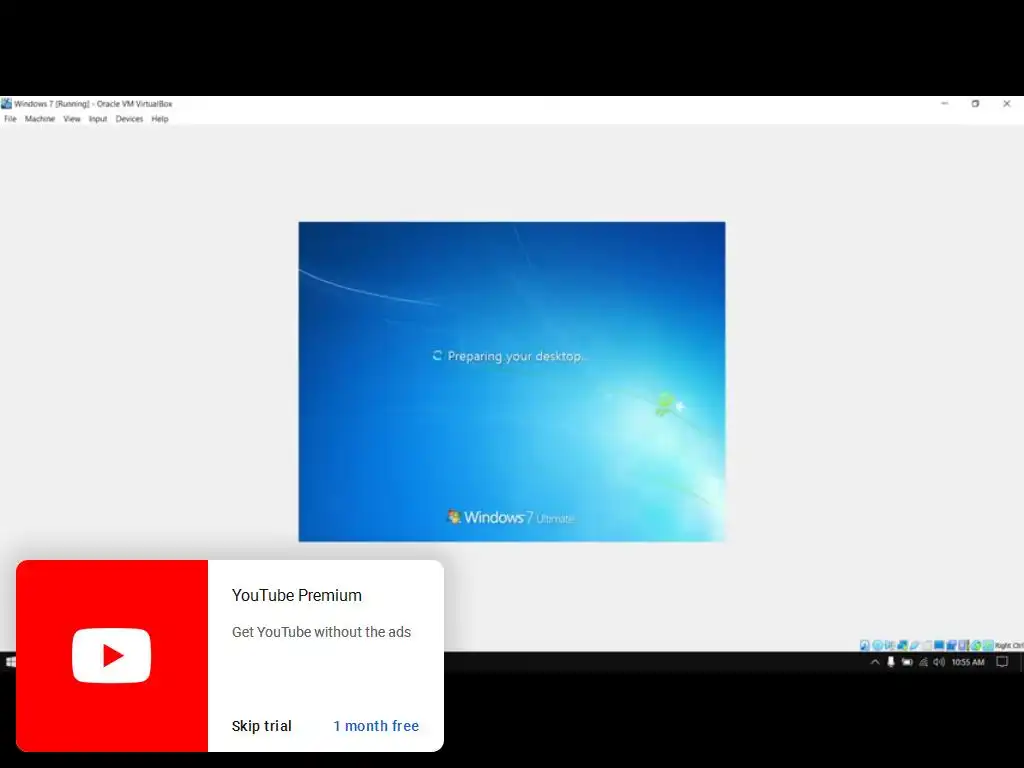Click the hard disk activity status icon
Viewport: 1024px width, 768px height.
(x=865, y=645)
